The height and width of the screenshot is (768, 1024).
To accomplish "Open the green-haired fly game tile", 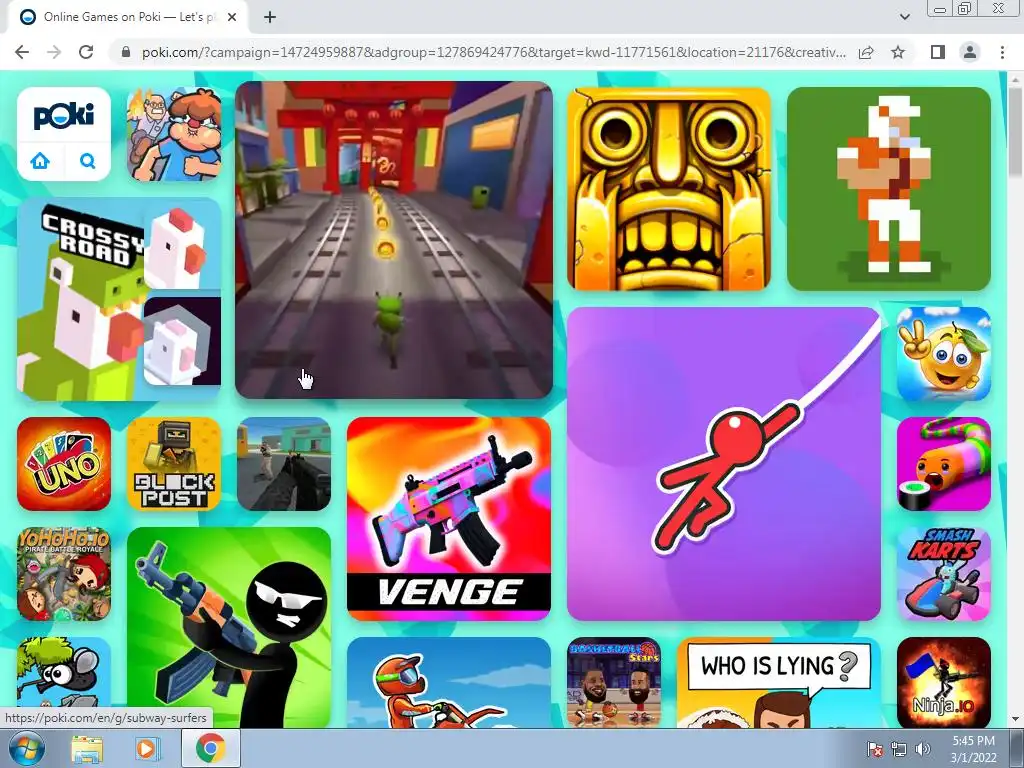I will coord(64,673).
